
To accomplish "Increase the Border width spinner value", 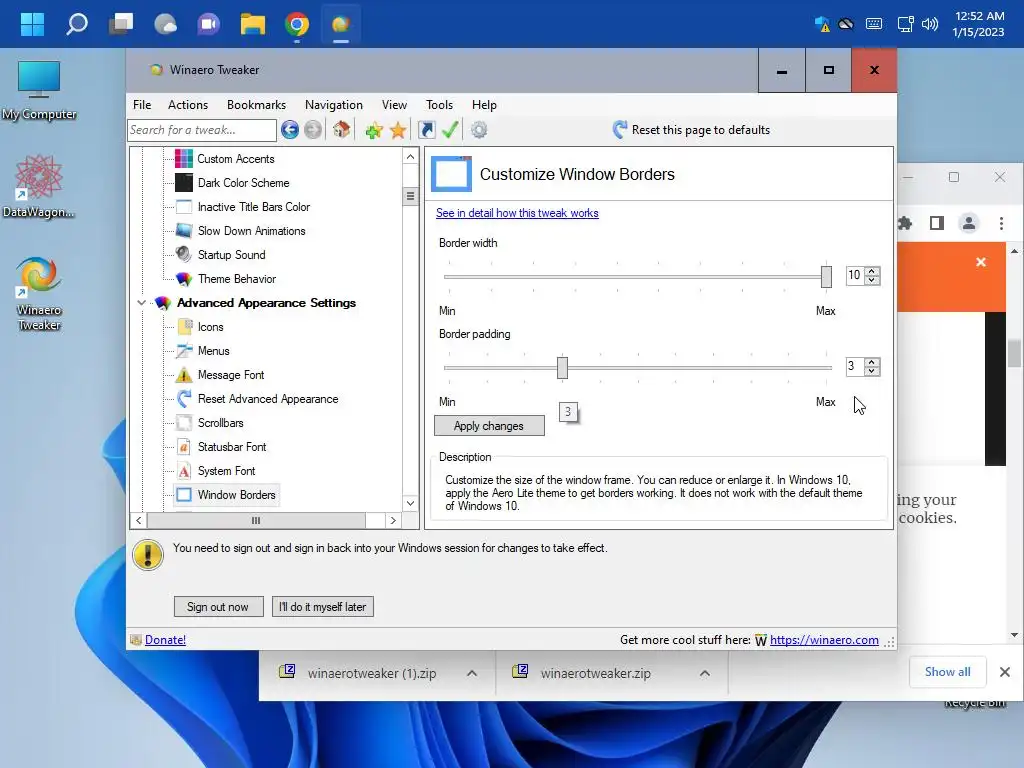I will pyautogui.click(x=872, y=271).
